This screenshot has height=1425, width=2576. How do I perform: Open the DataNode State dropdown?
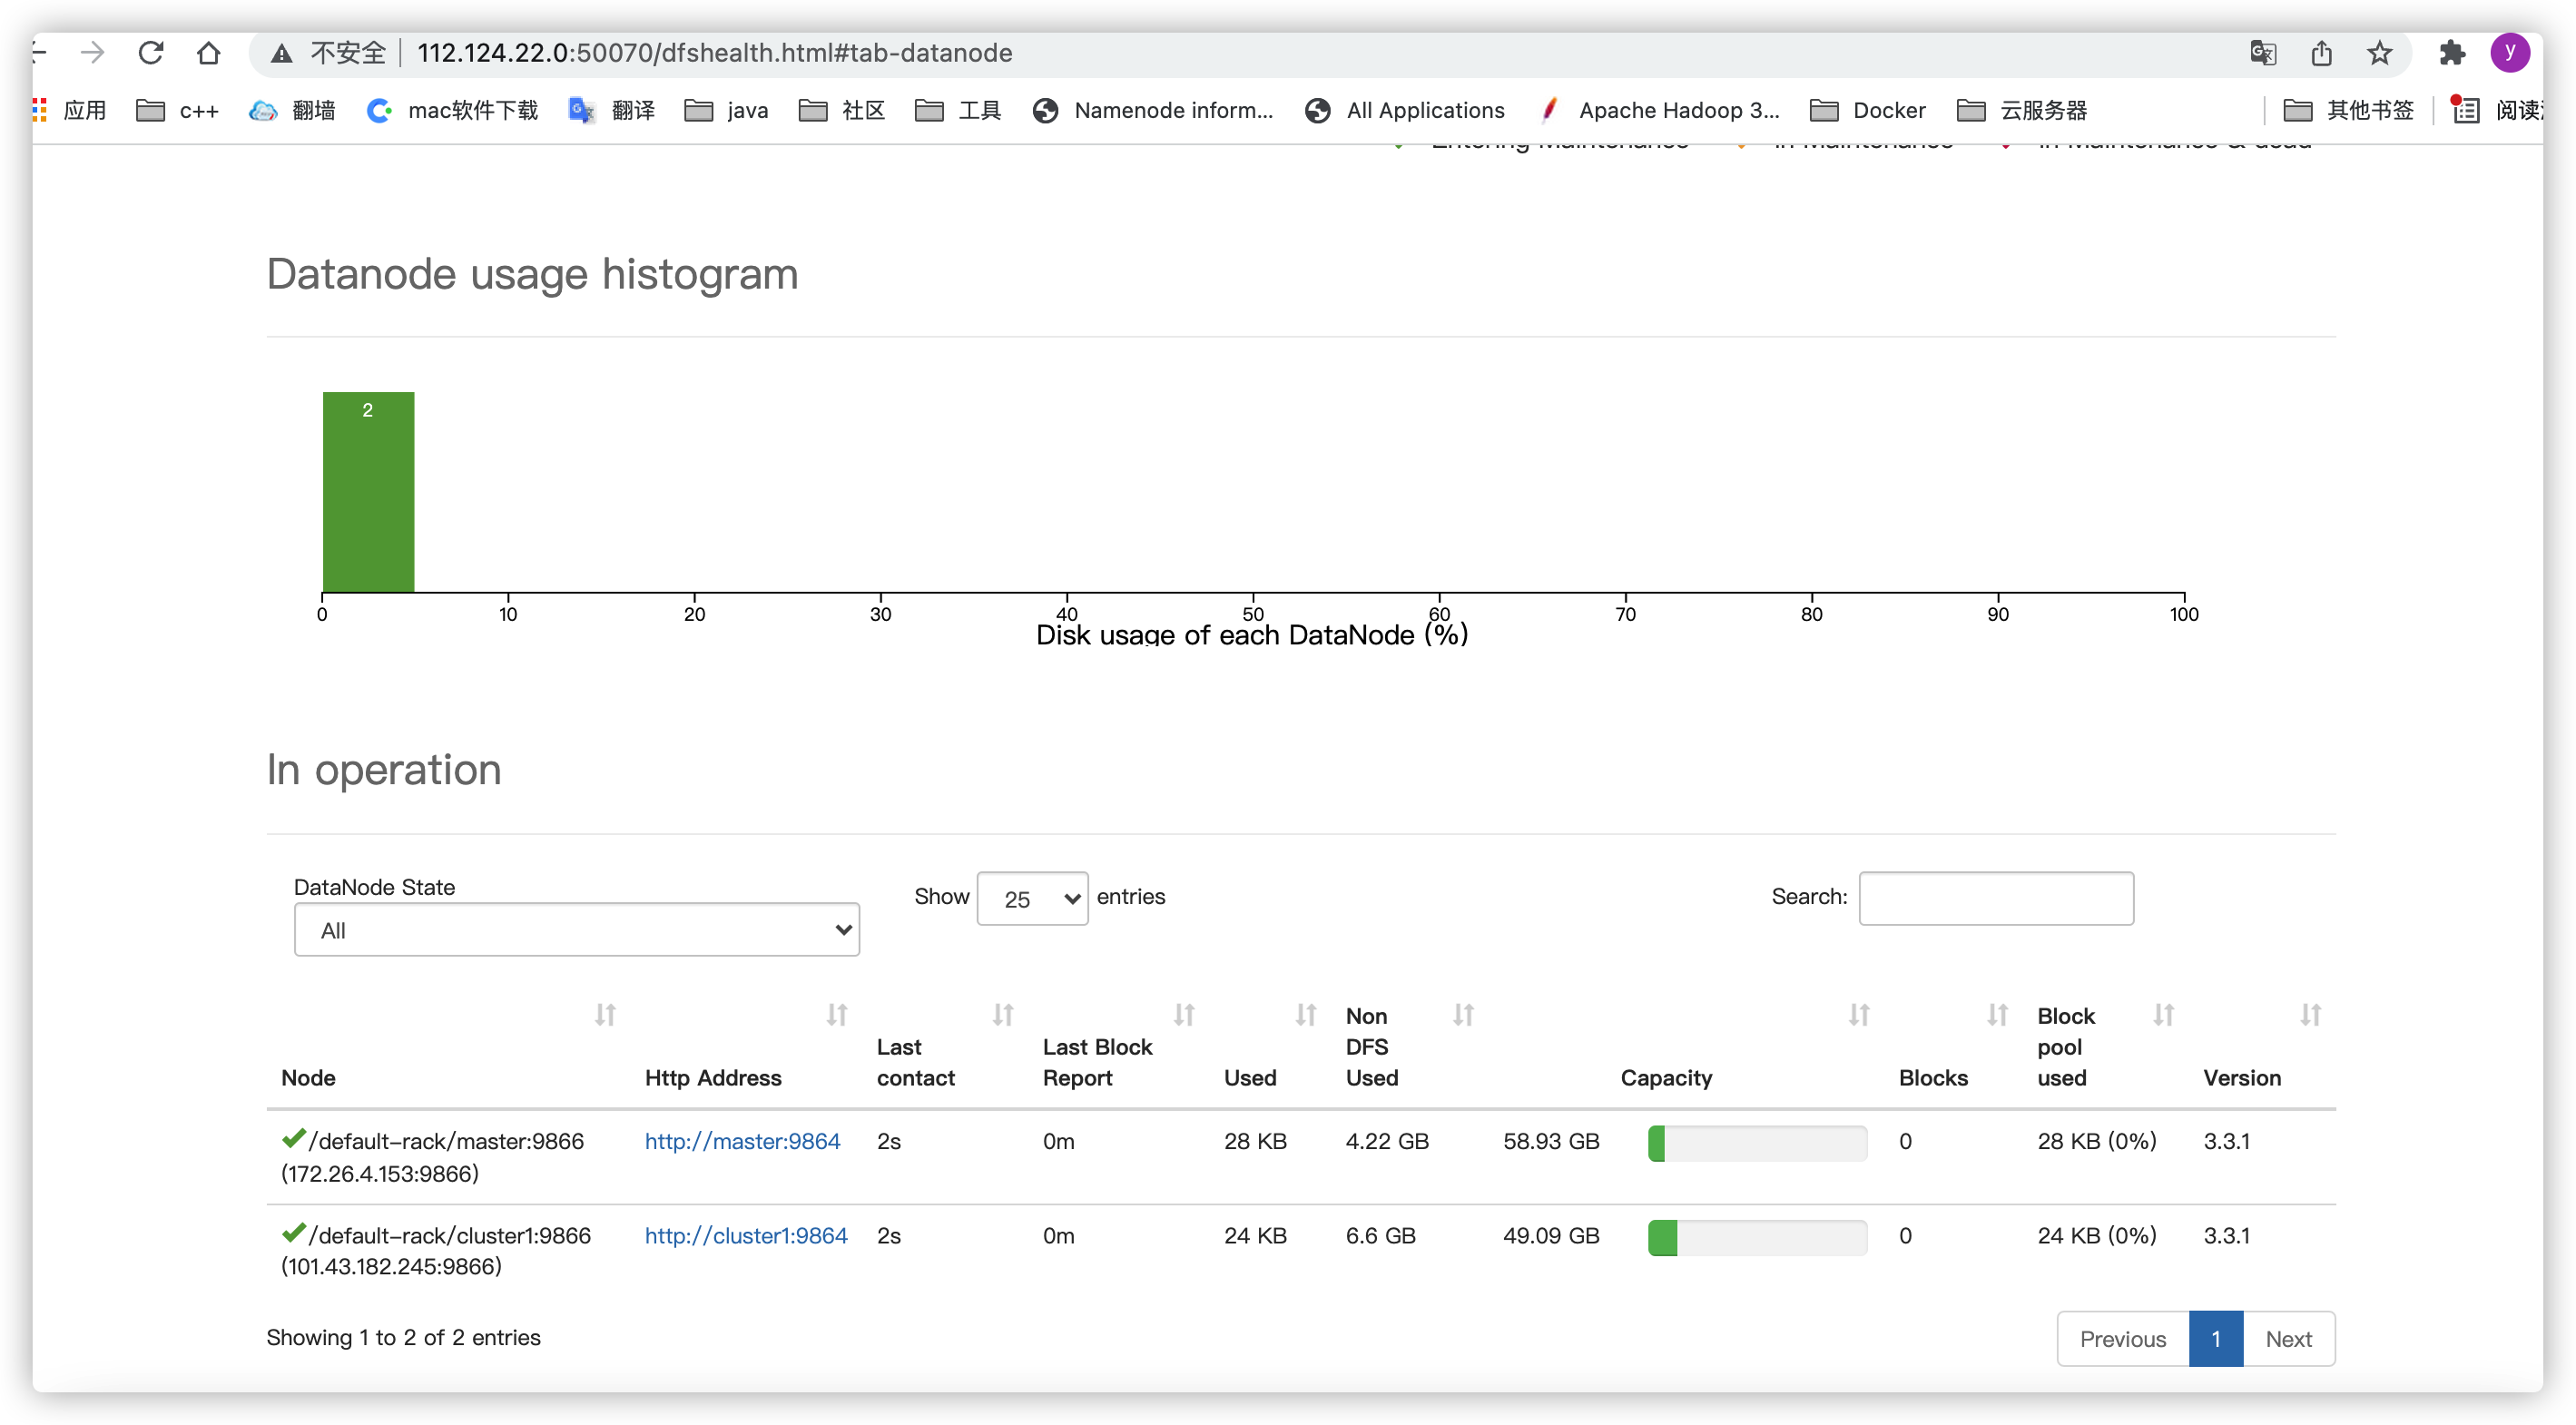coord(577,930)
